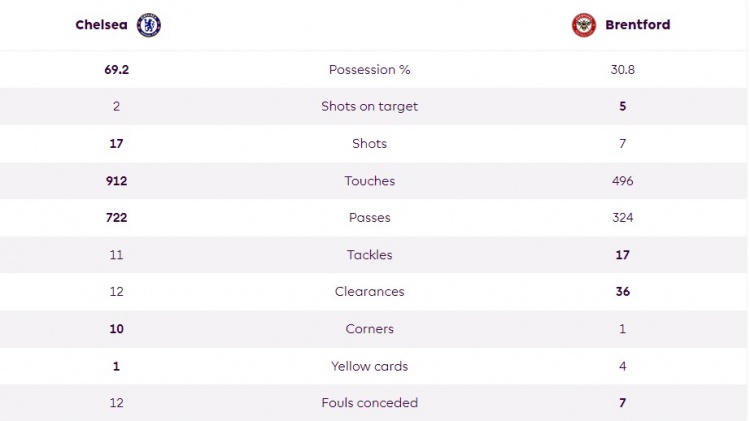The height and width of the screenshot is (421, 750).
Task: Select the Passes stat label
Action: pos(369,218)
